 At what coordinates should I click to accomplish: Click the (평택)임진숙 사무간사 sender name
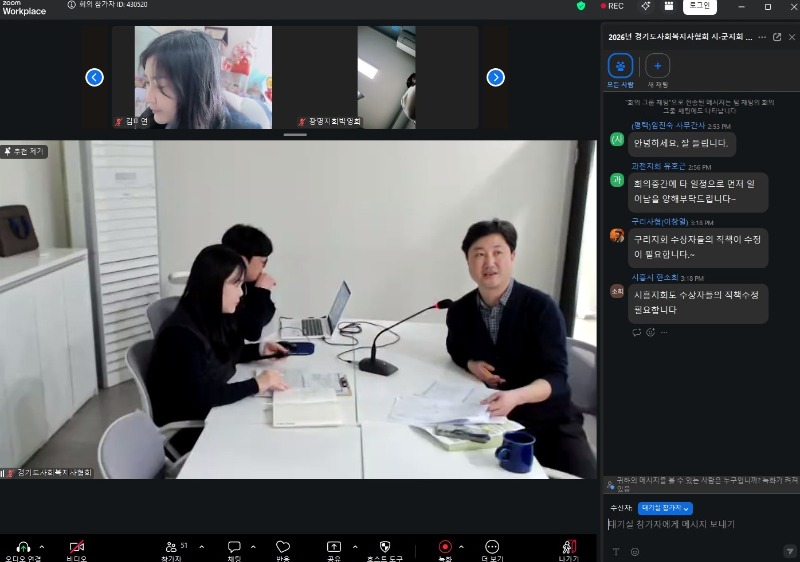668,125
